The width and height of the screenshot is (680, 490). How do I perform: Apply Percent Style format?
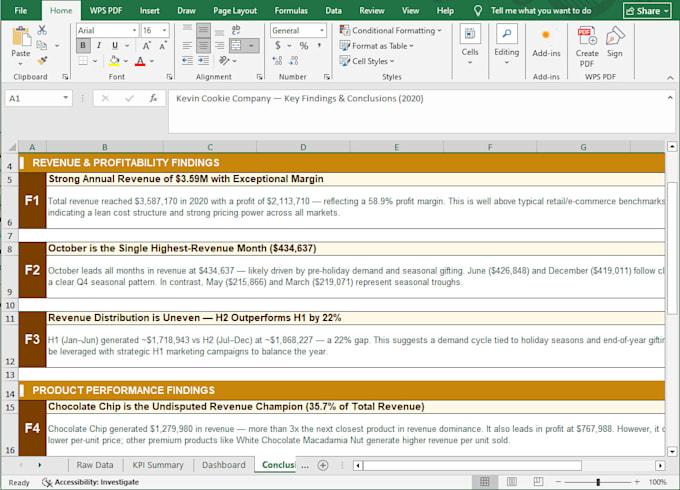304,46
